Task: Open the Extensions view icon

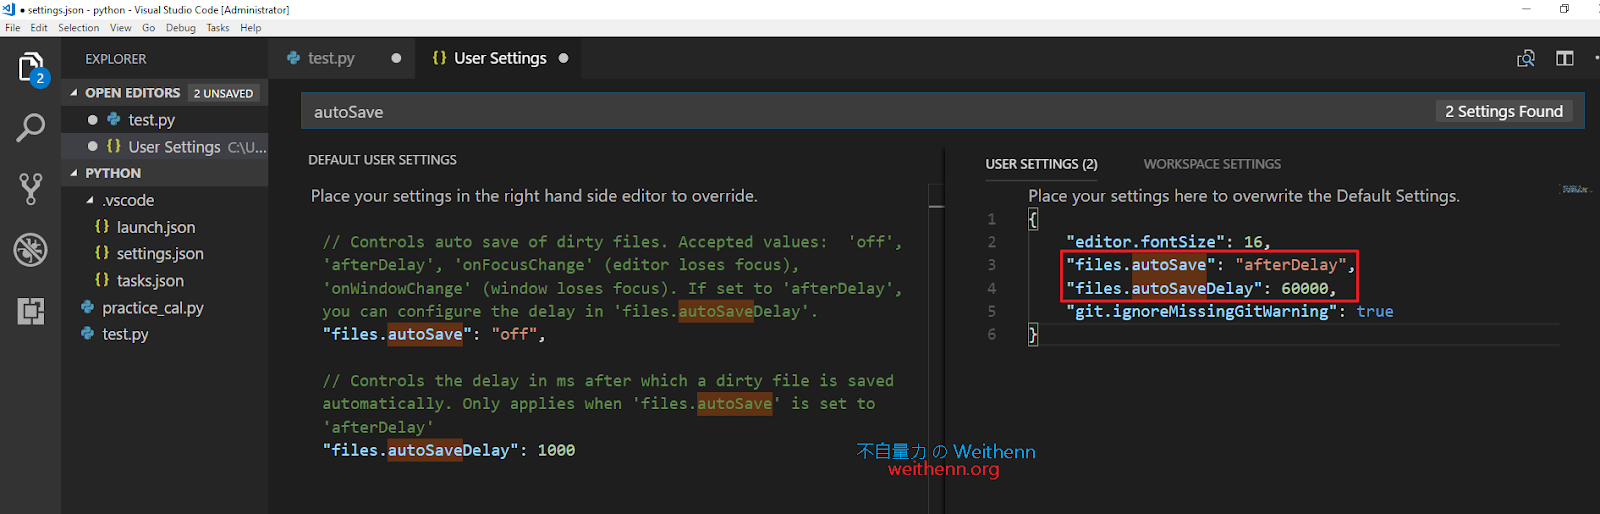Action: pos(30,311)
